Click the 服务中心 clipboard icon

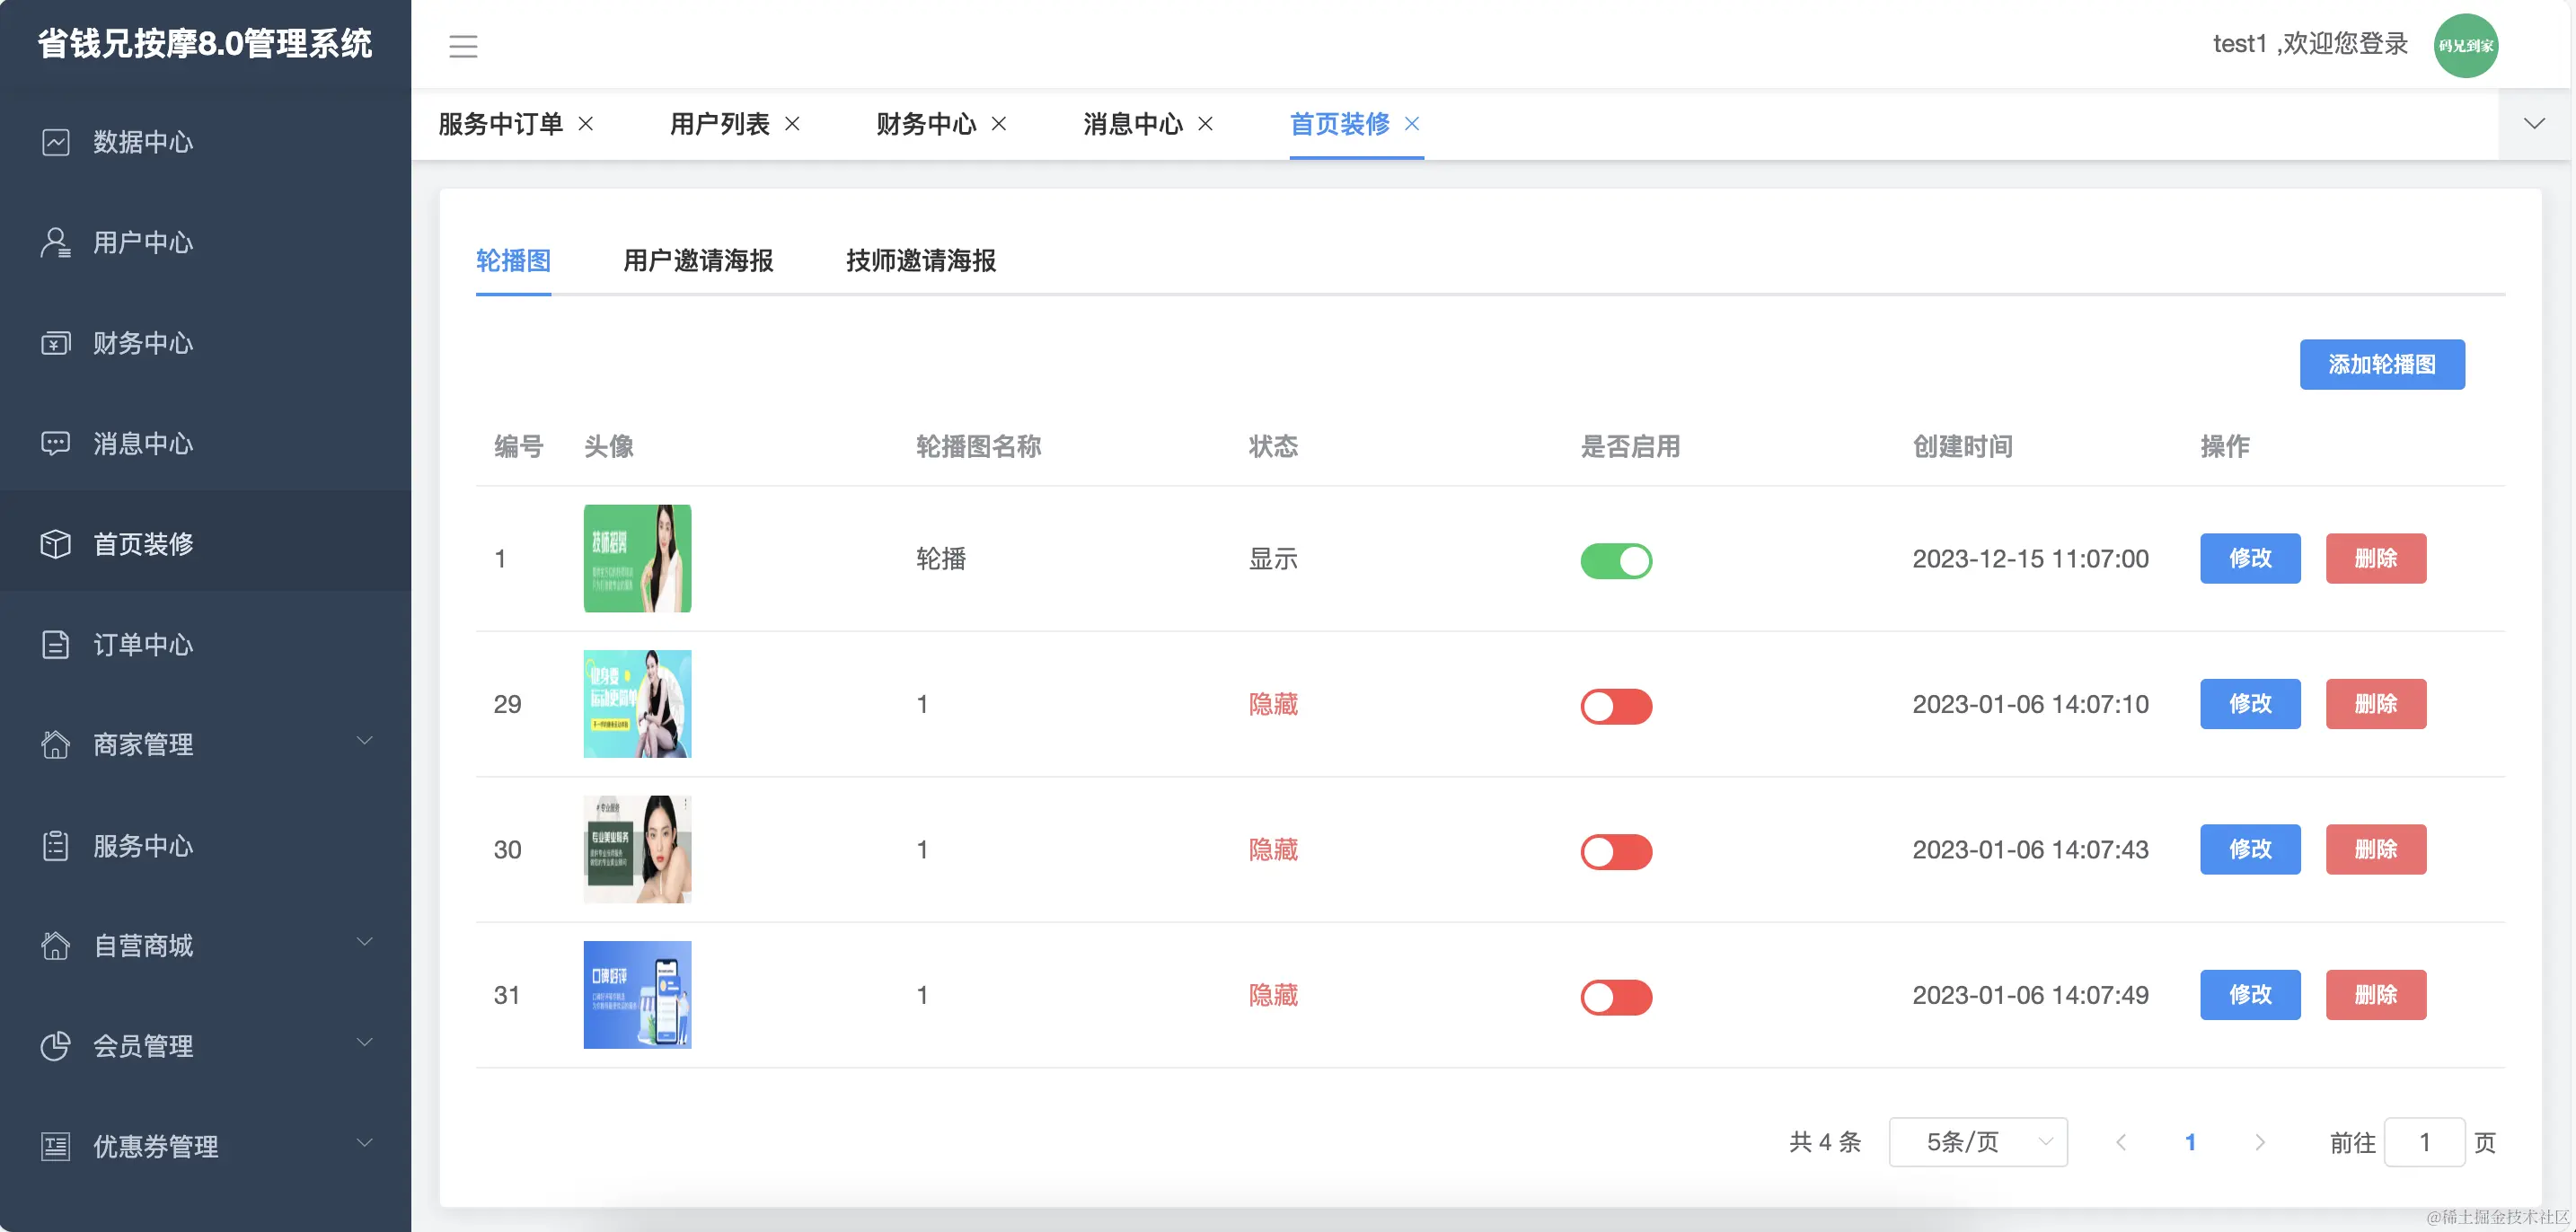tap(55, 846)
